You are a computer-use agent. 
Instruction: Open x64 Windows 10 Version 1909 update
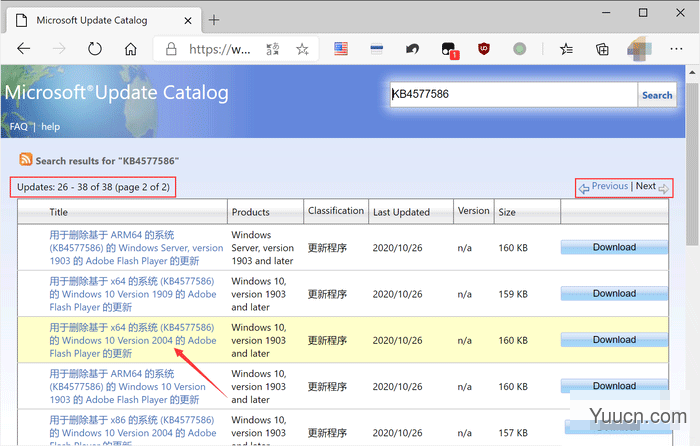[133, 294]
